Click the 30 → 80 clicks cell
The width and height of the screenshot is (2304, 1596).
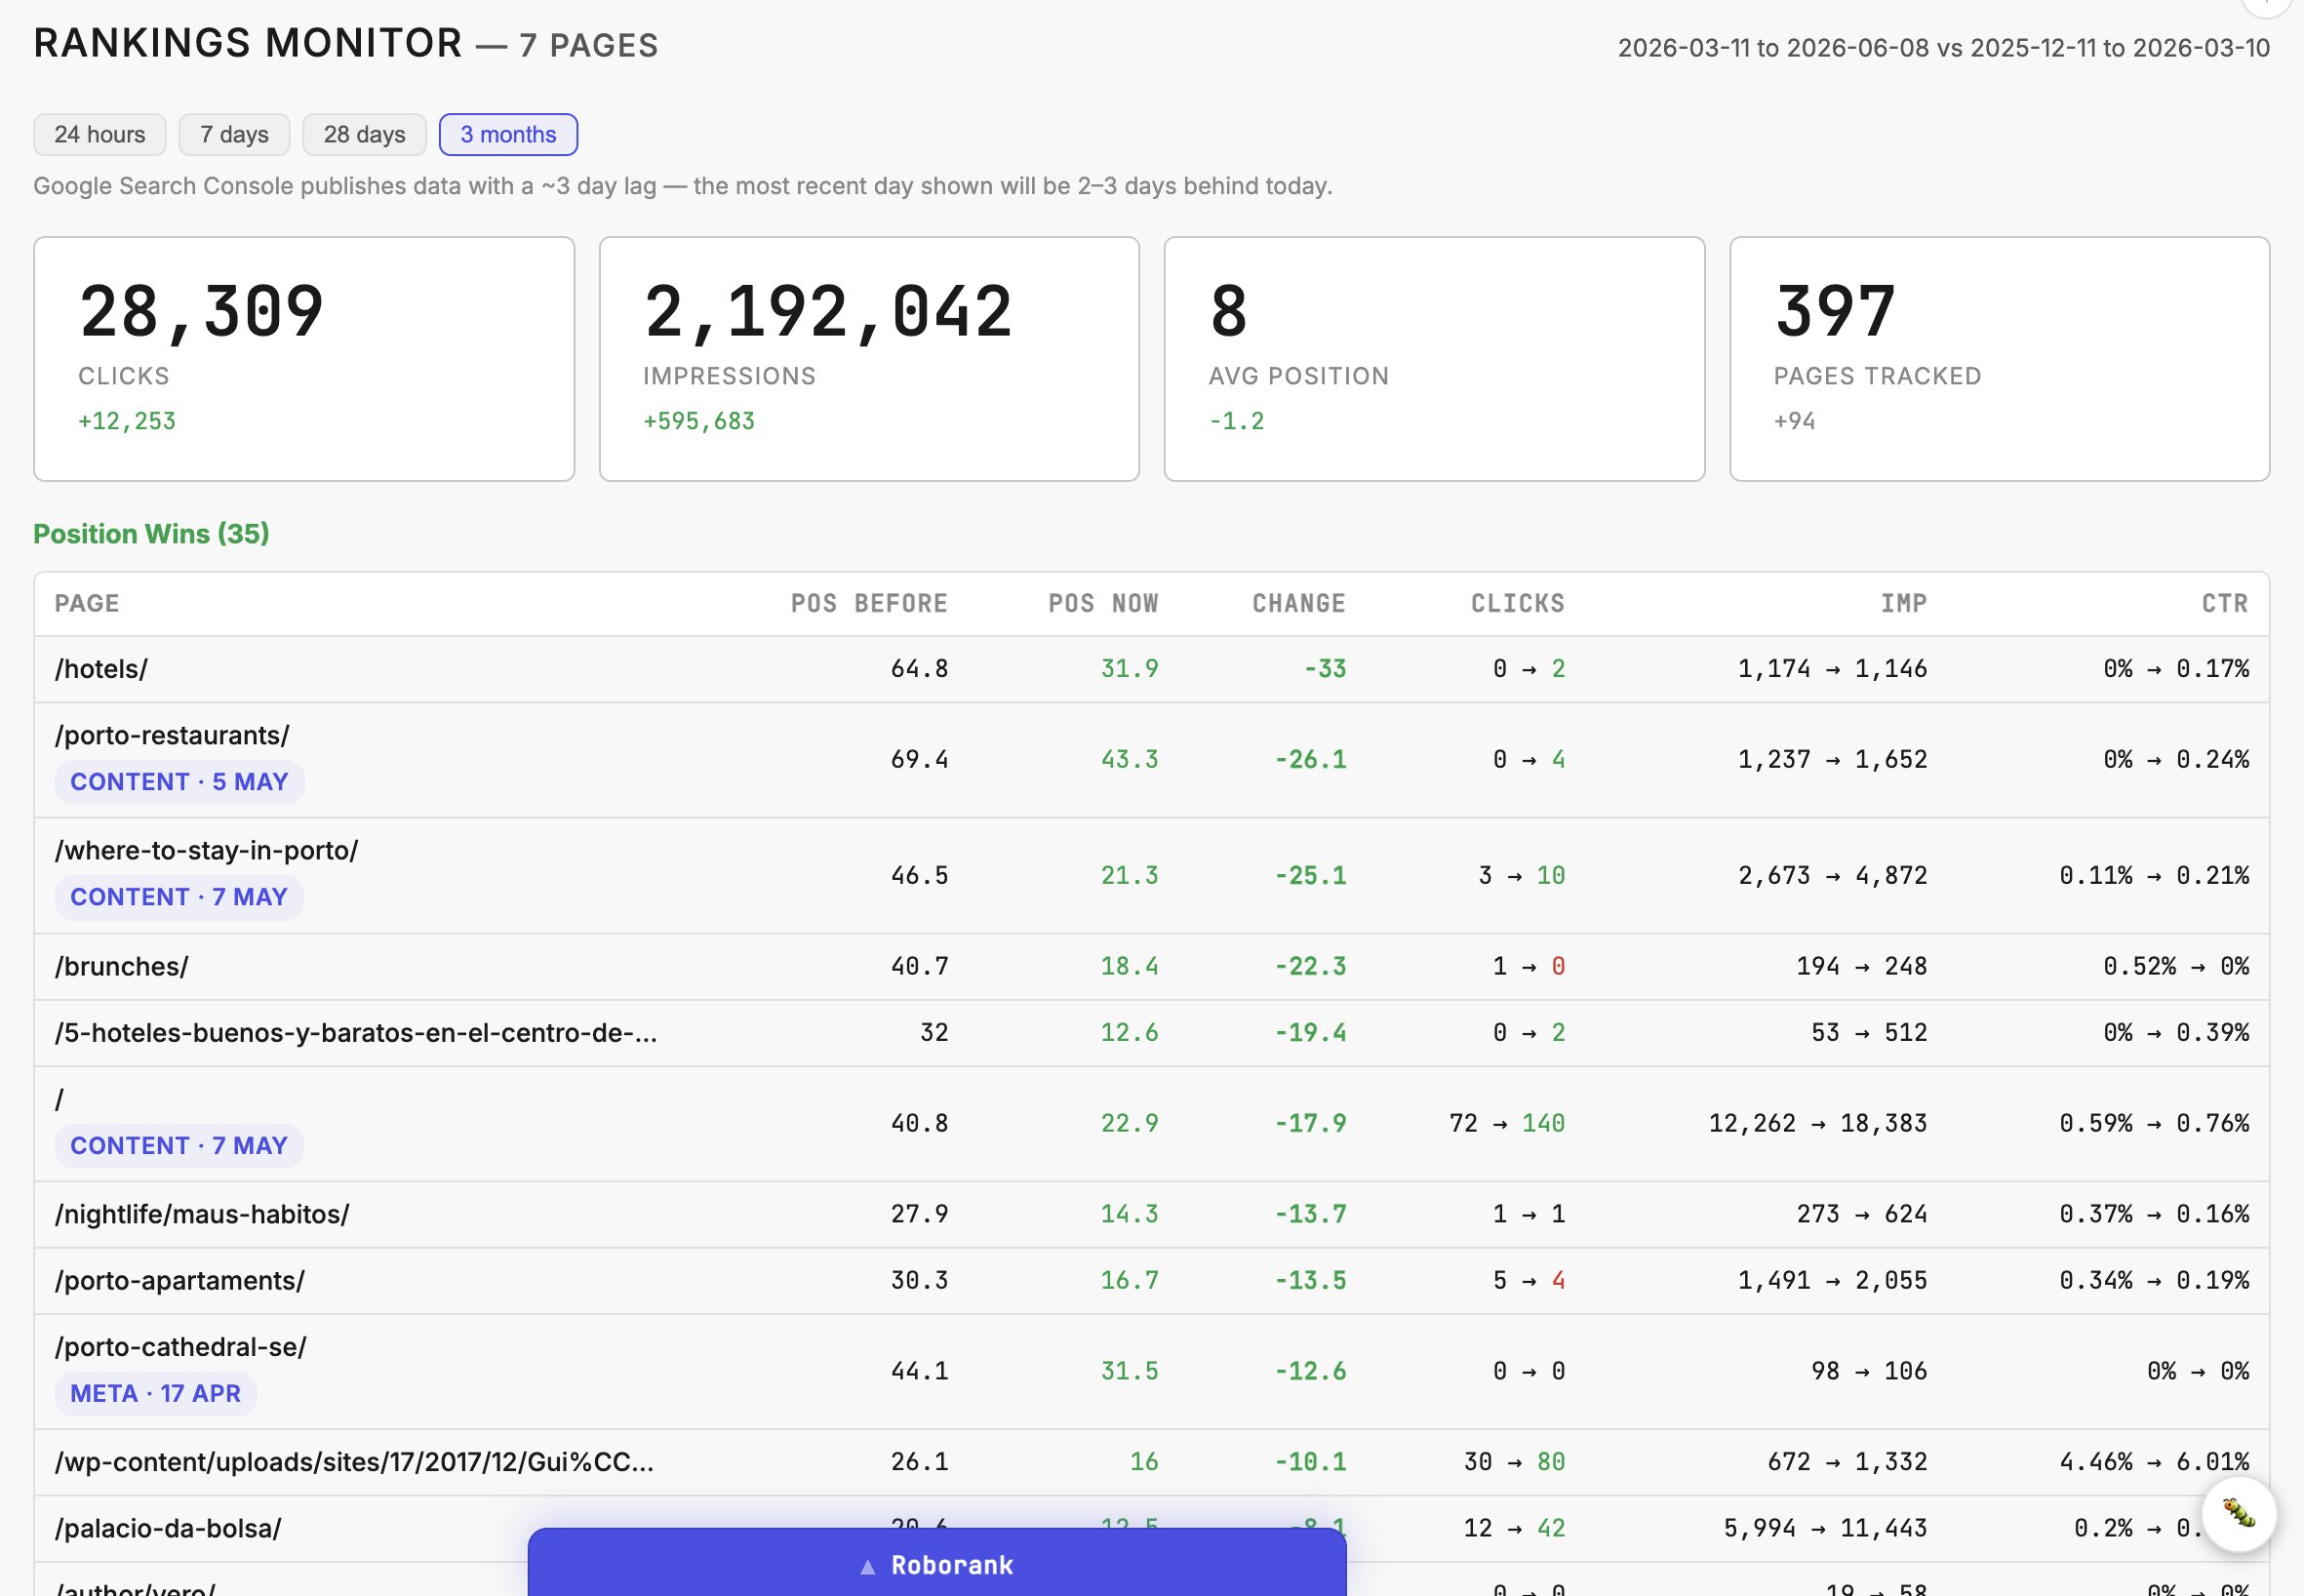coord(1514,1462)
